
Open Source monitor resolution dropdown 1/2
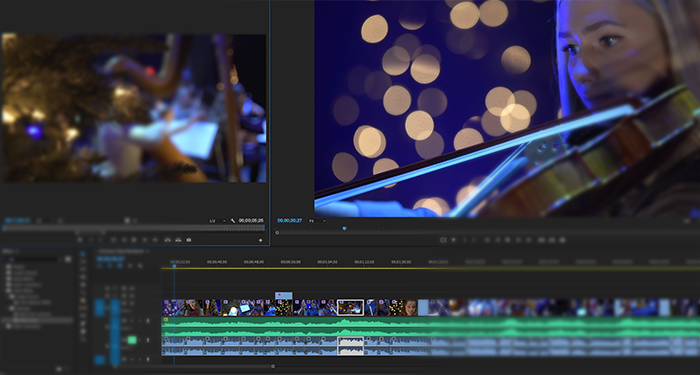(217, 221)
